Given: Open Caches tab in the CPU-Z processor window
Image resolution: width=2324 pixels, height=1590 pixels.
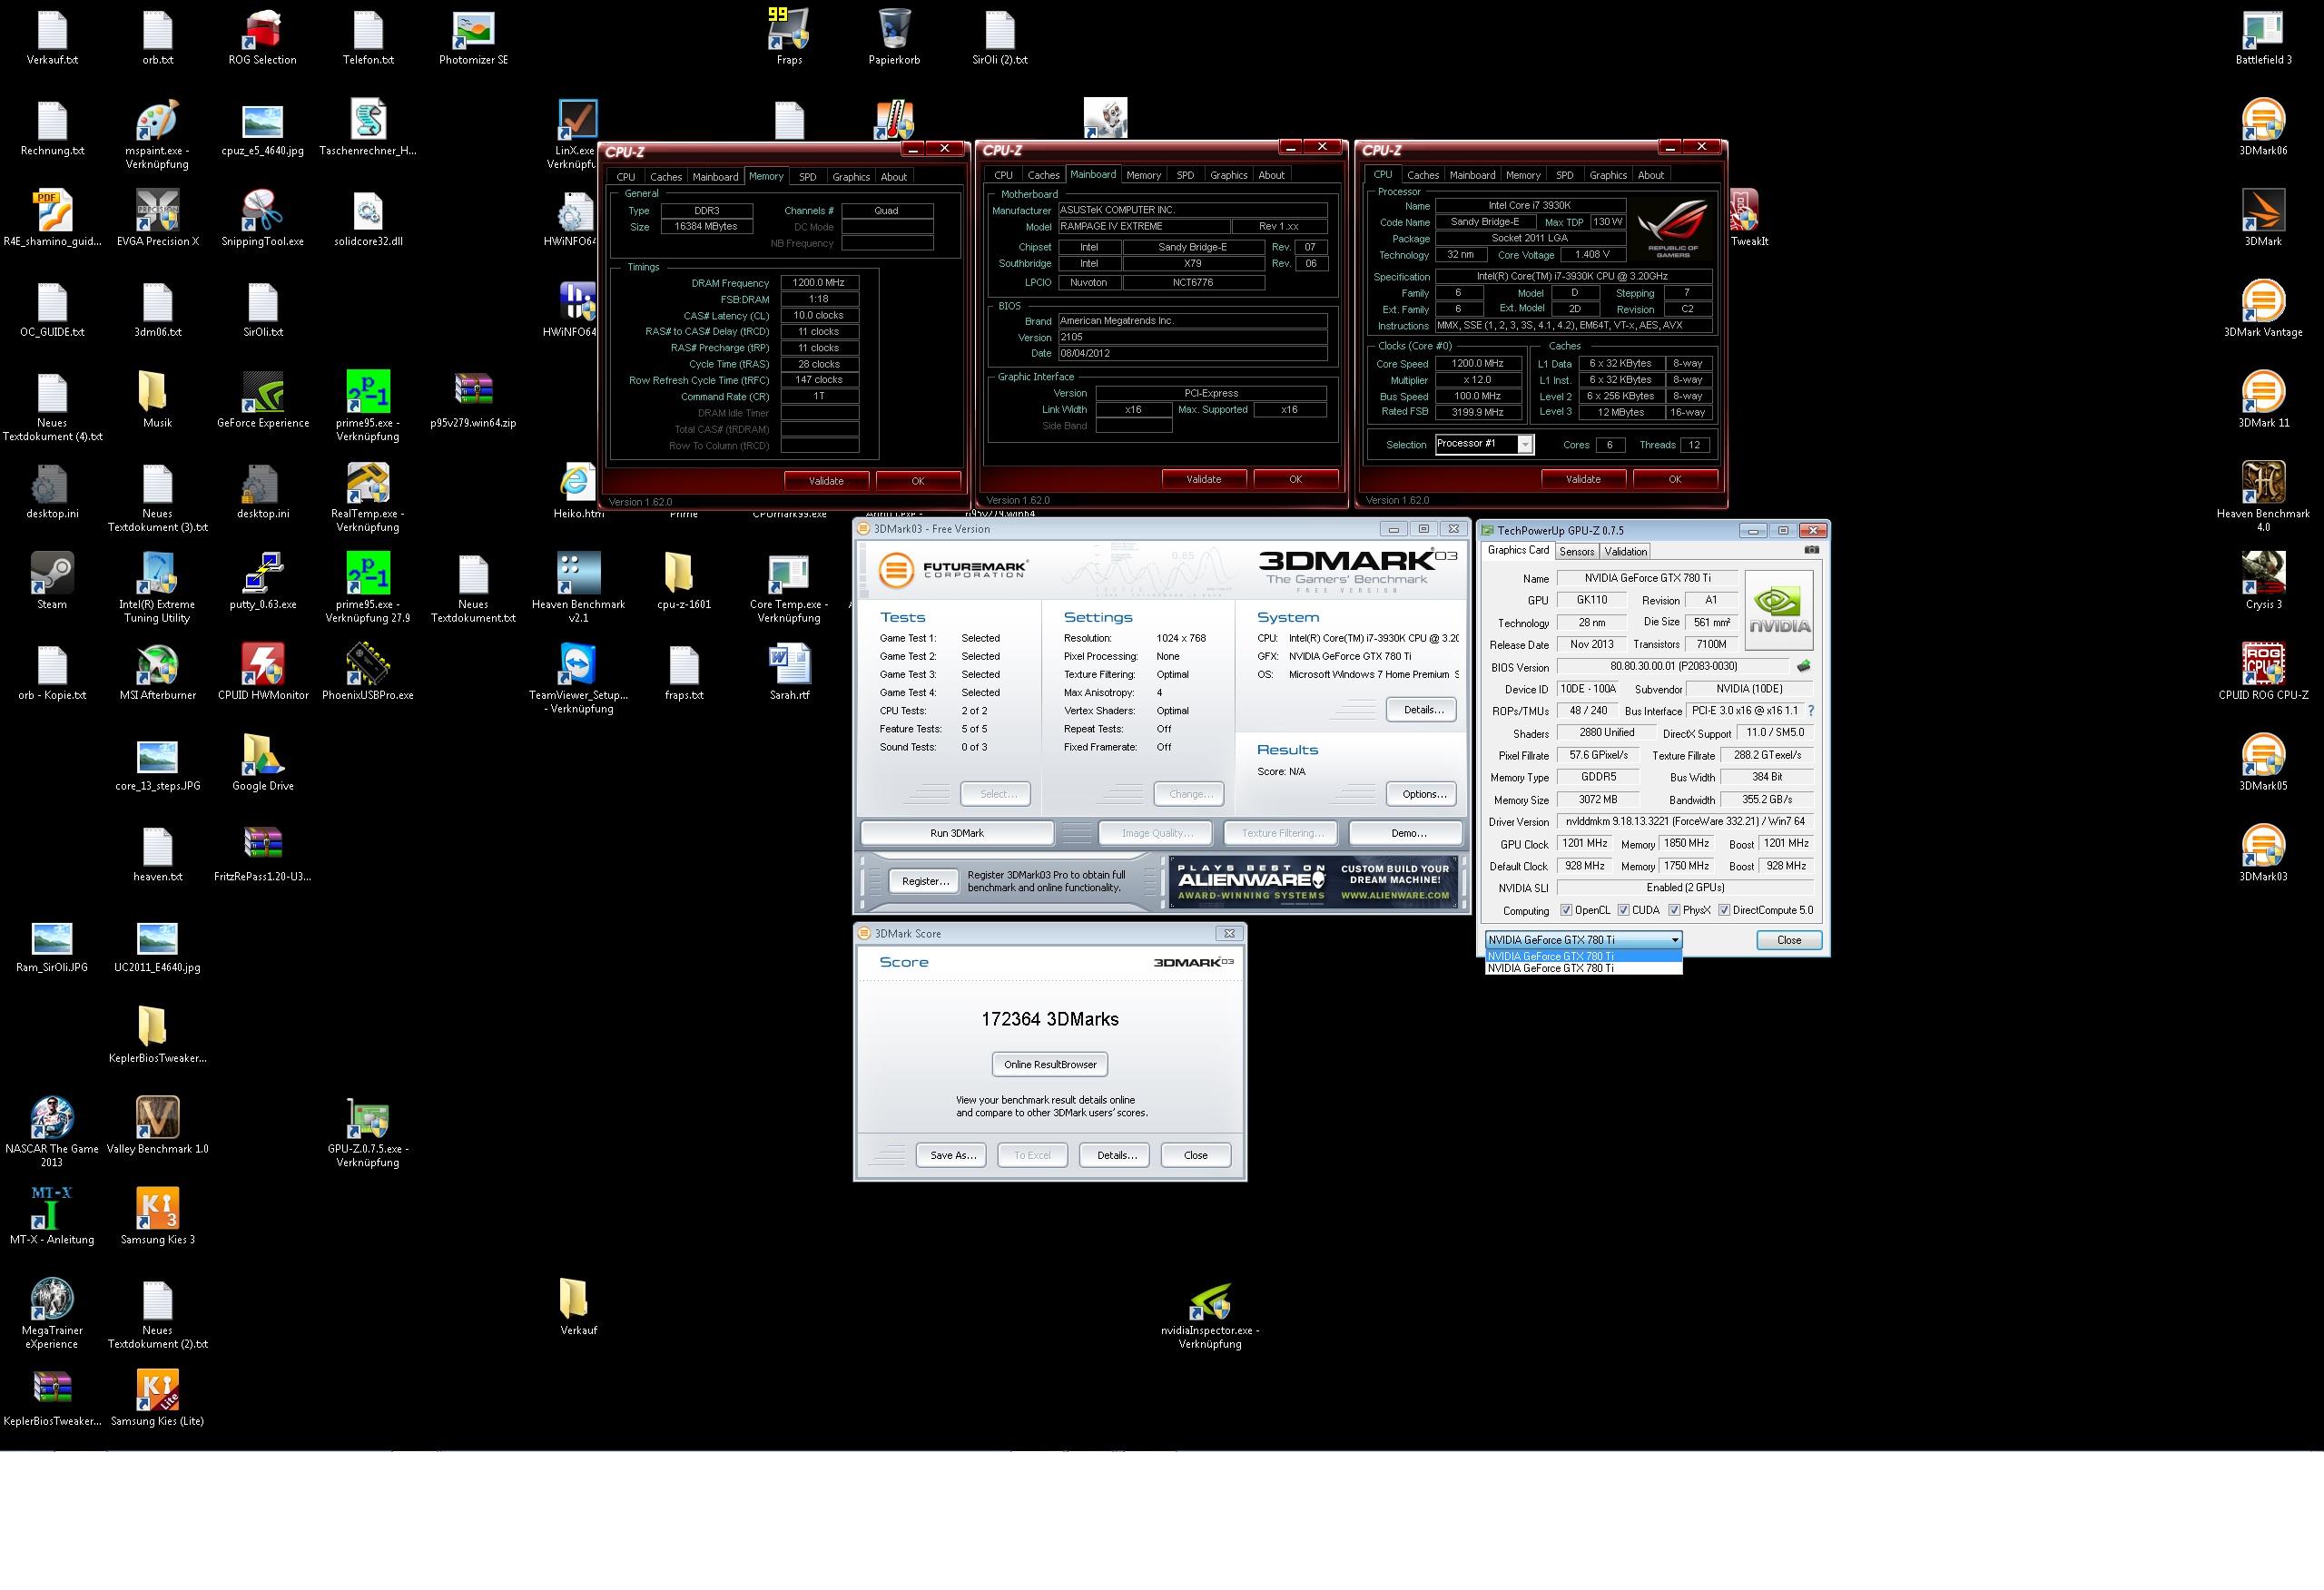Looking at the screenshot, I should [x=1423, y=175].
